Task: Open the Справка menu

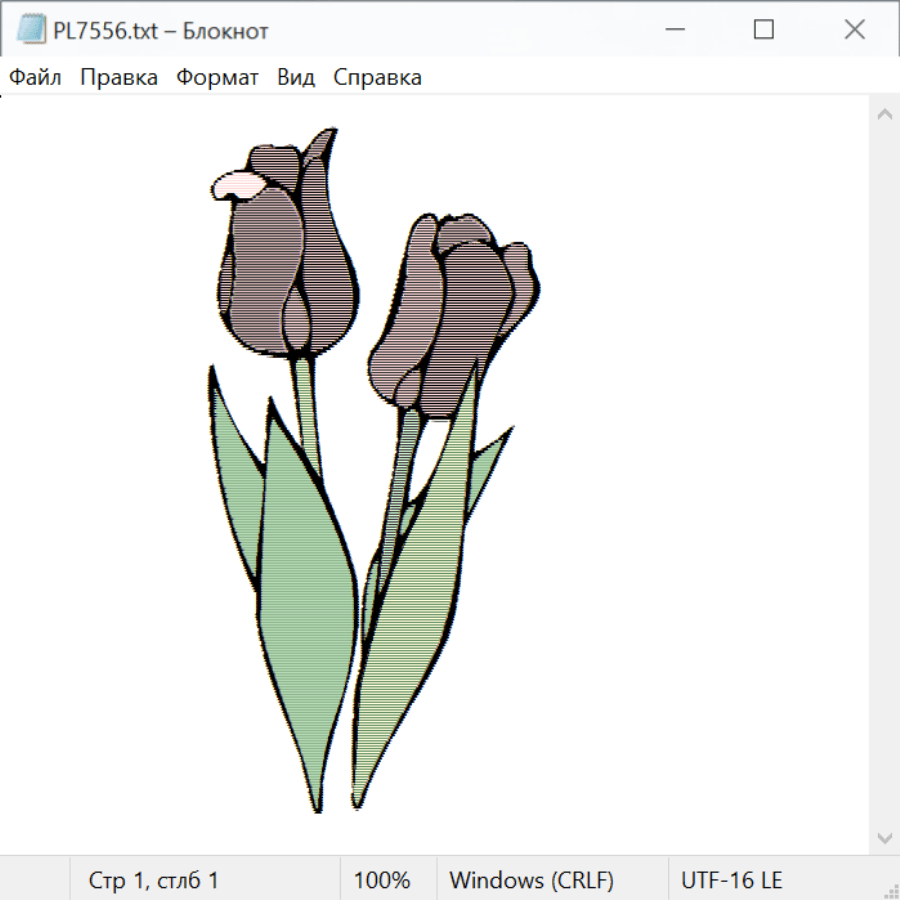Action: click(x=377, y=78)
